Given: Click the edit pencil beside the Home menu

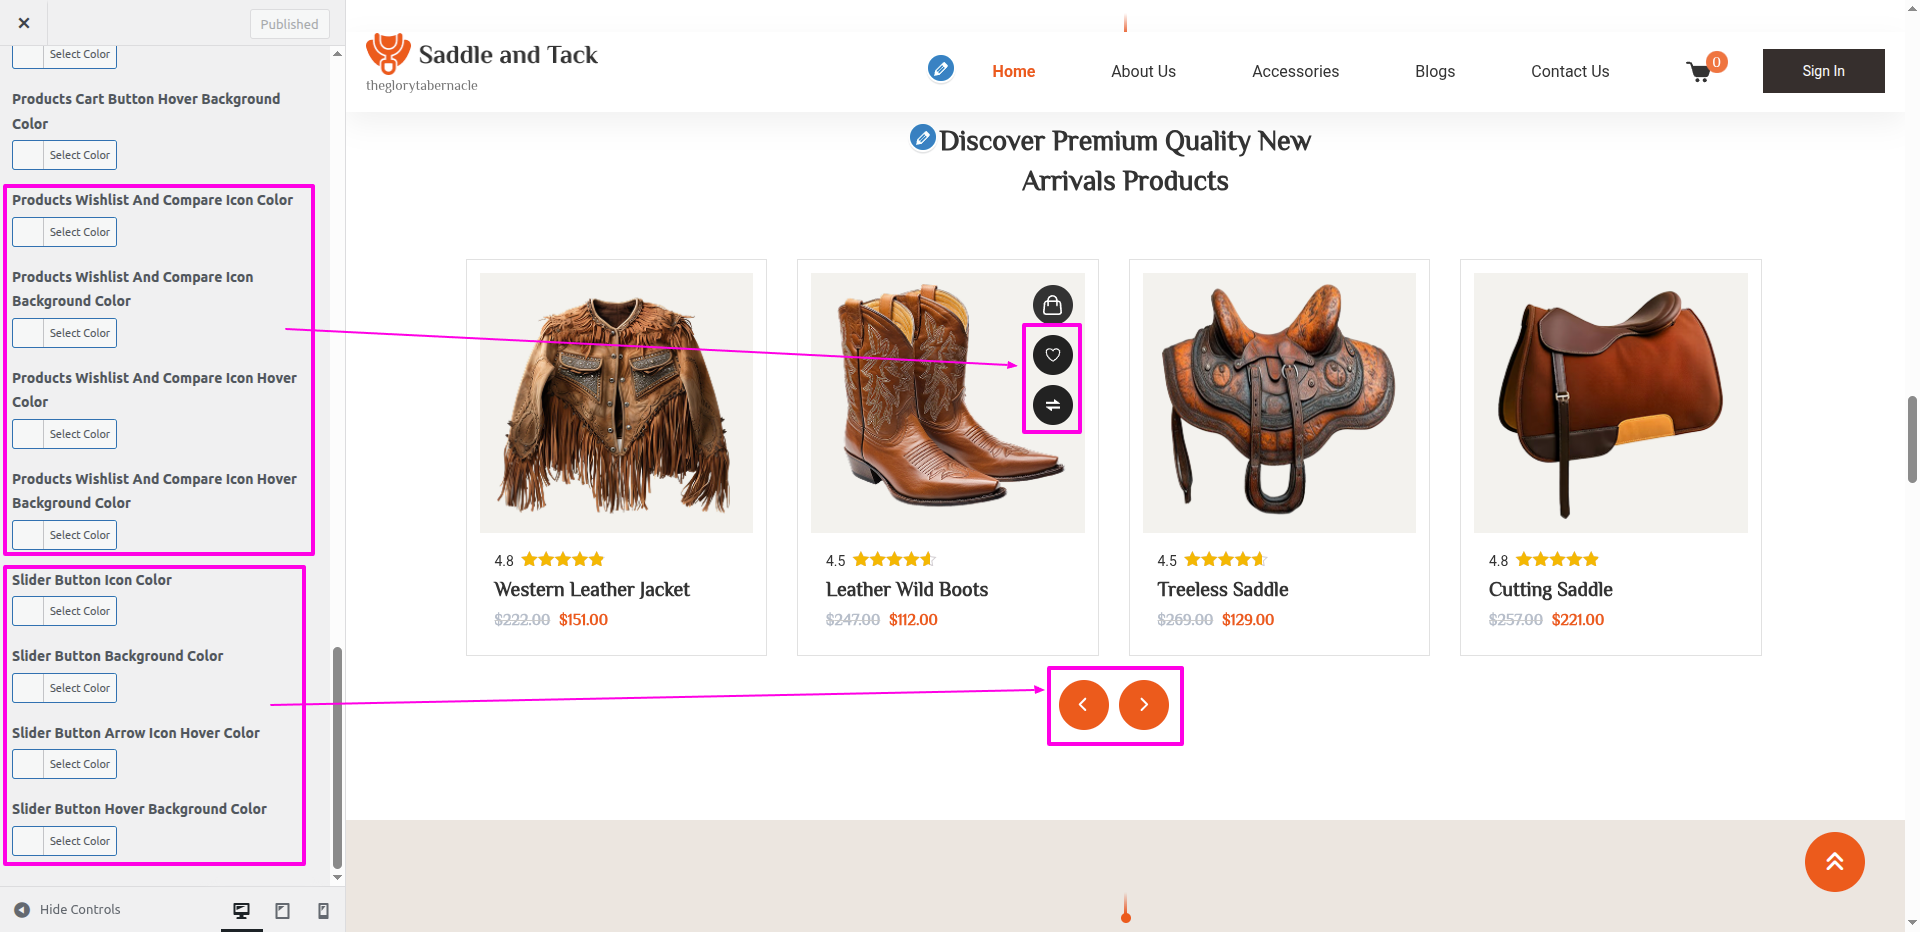Looking at the screenshot, I should [940, 68].
